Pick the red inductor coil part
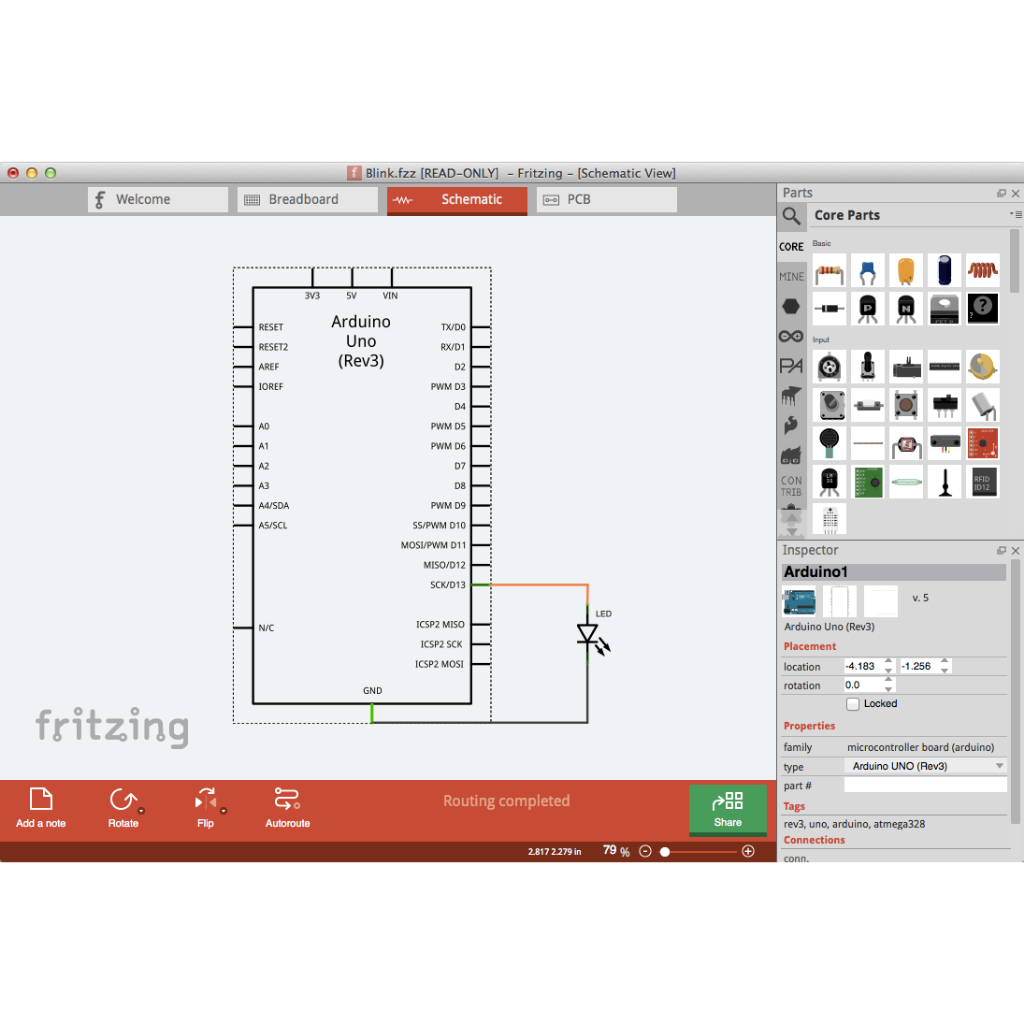This screenshot has height=1024, width=1024. tap(982, 270)
